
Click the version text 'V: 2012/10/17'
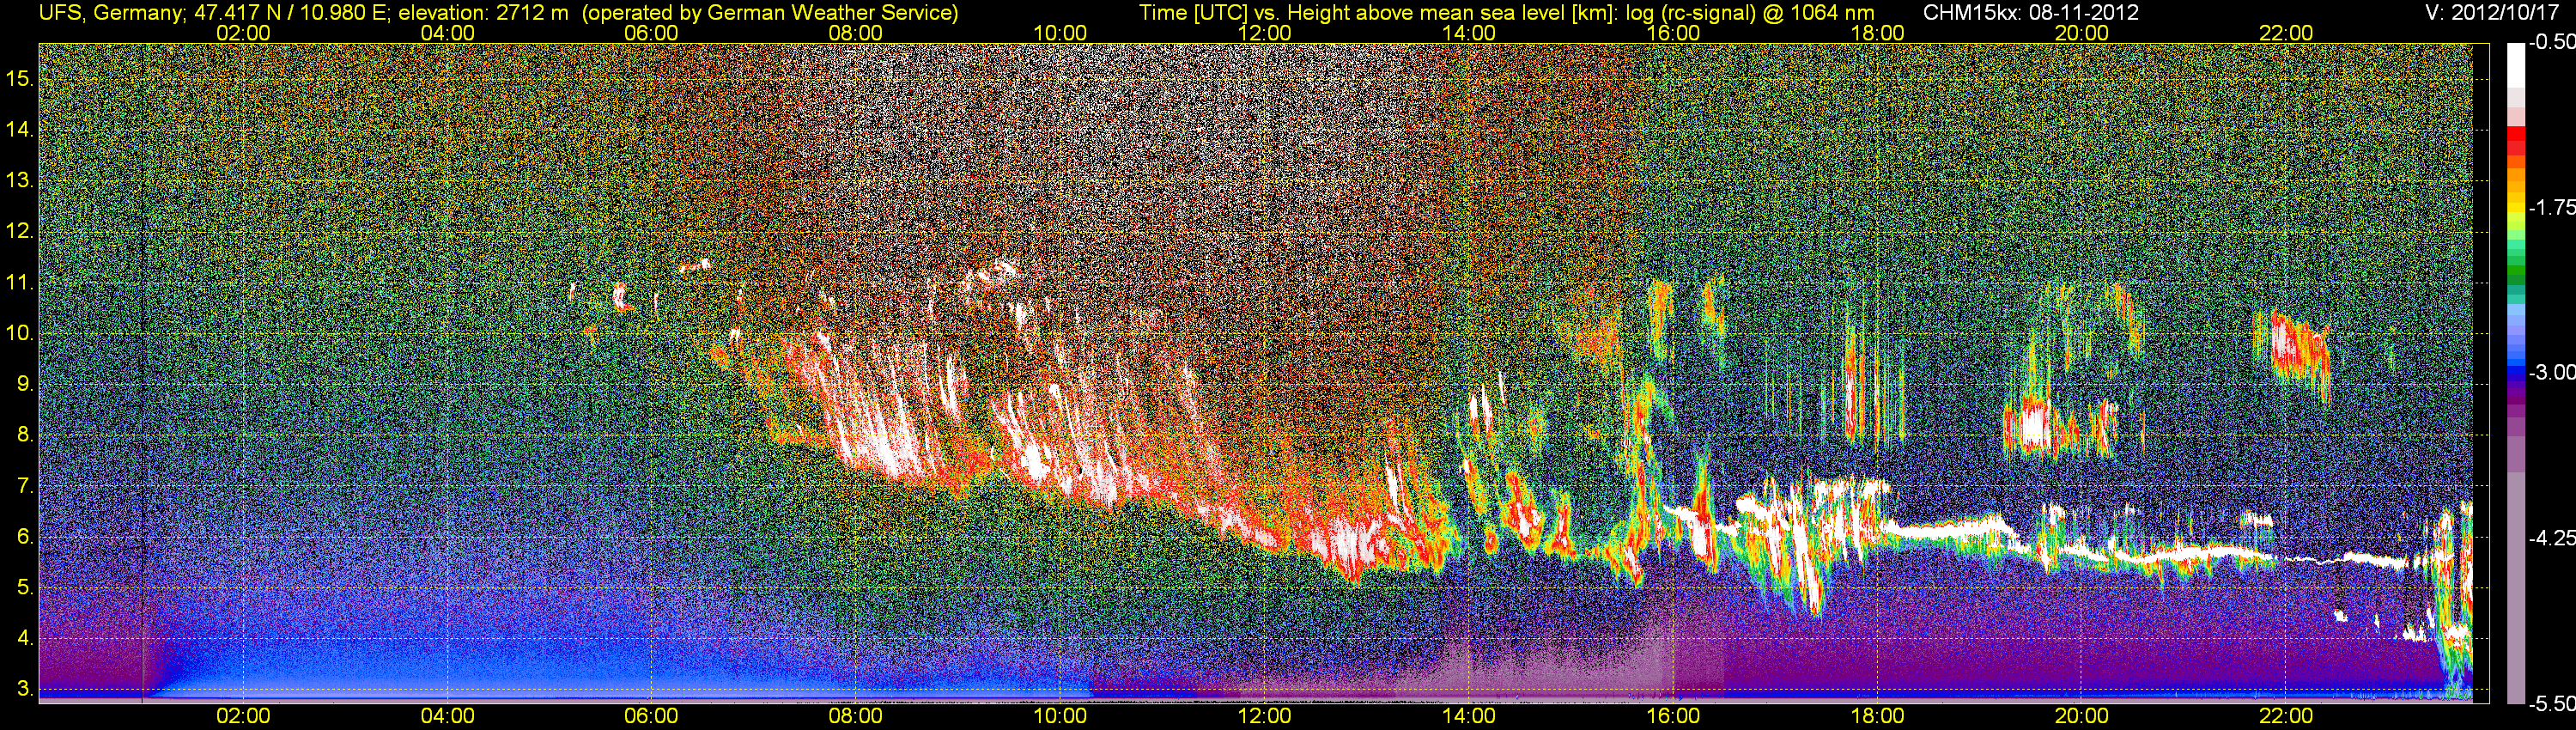[x=2490, y=13]
